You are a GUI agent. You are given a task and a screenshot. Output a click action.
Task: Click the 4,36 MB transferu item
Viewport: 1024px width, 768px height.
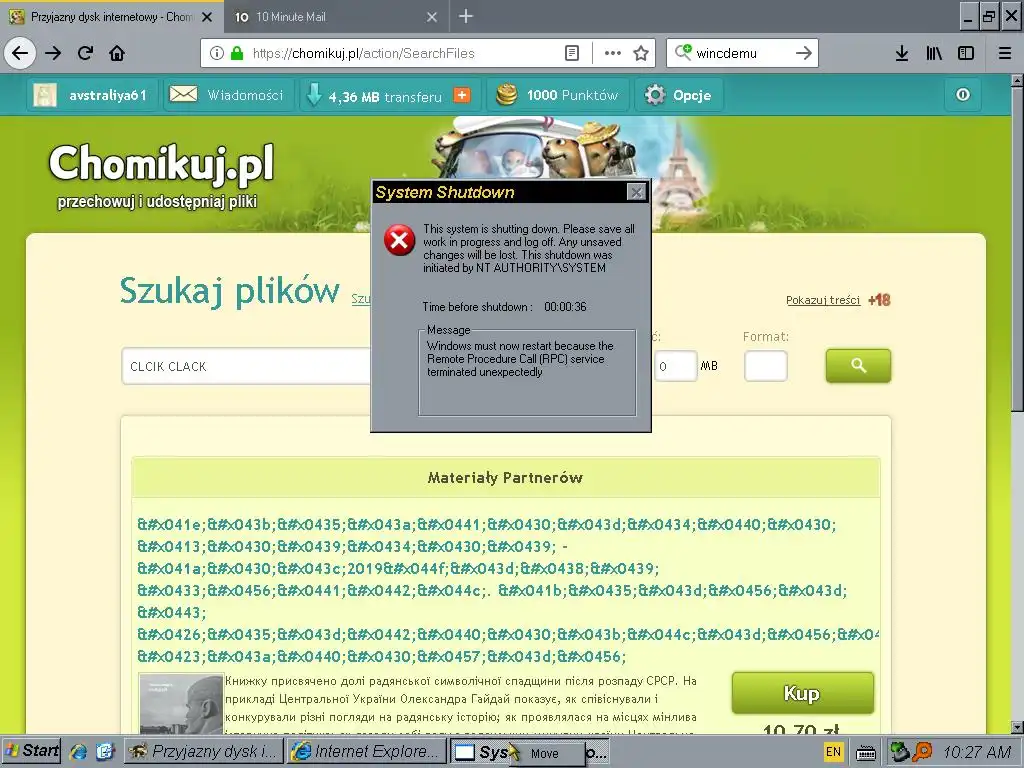click(385, 97)
